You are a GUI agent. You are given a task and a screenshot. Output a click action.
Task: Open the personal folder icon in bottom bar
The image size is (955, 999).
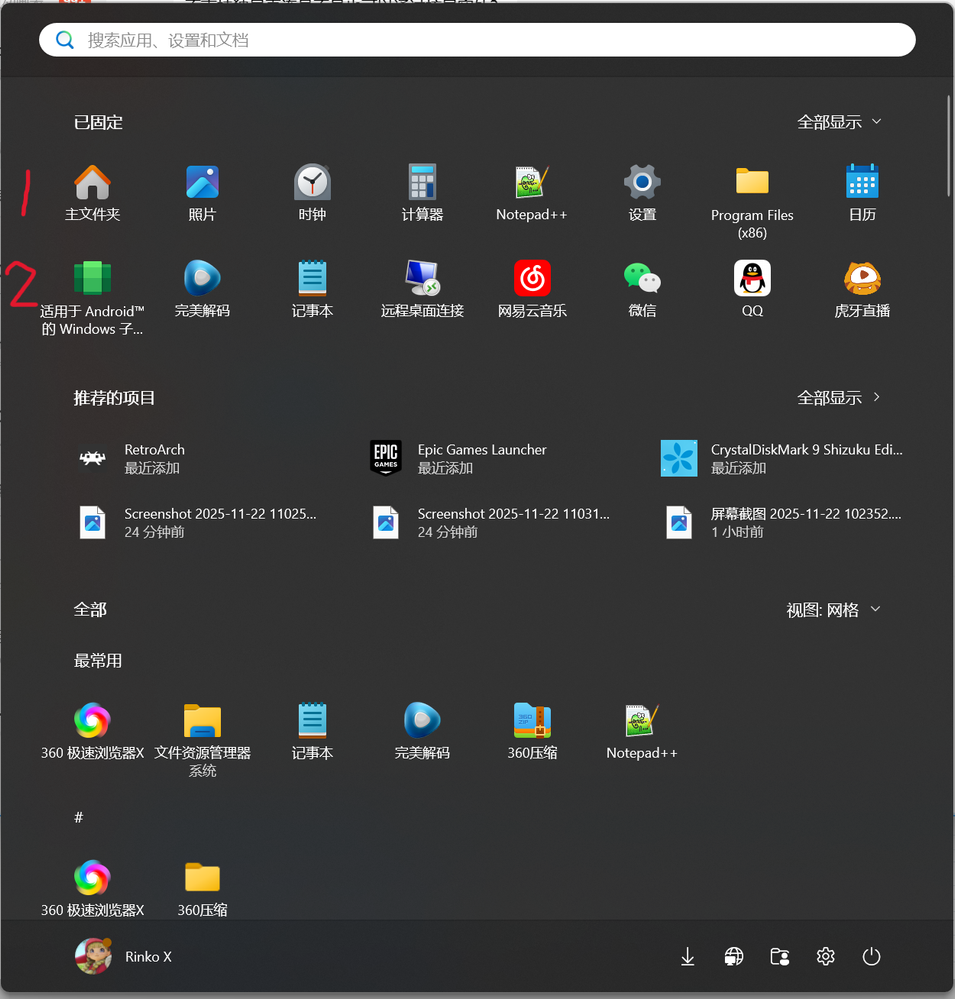coord(779,956)
